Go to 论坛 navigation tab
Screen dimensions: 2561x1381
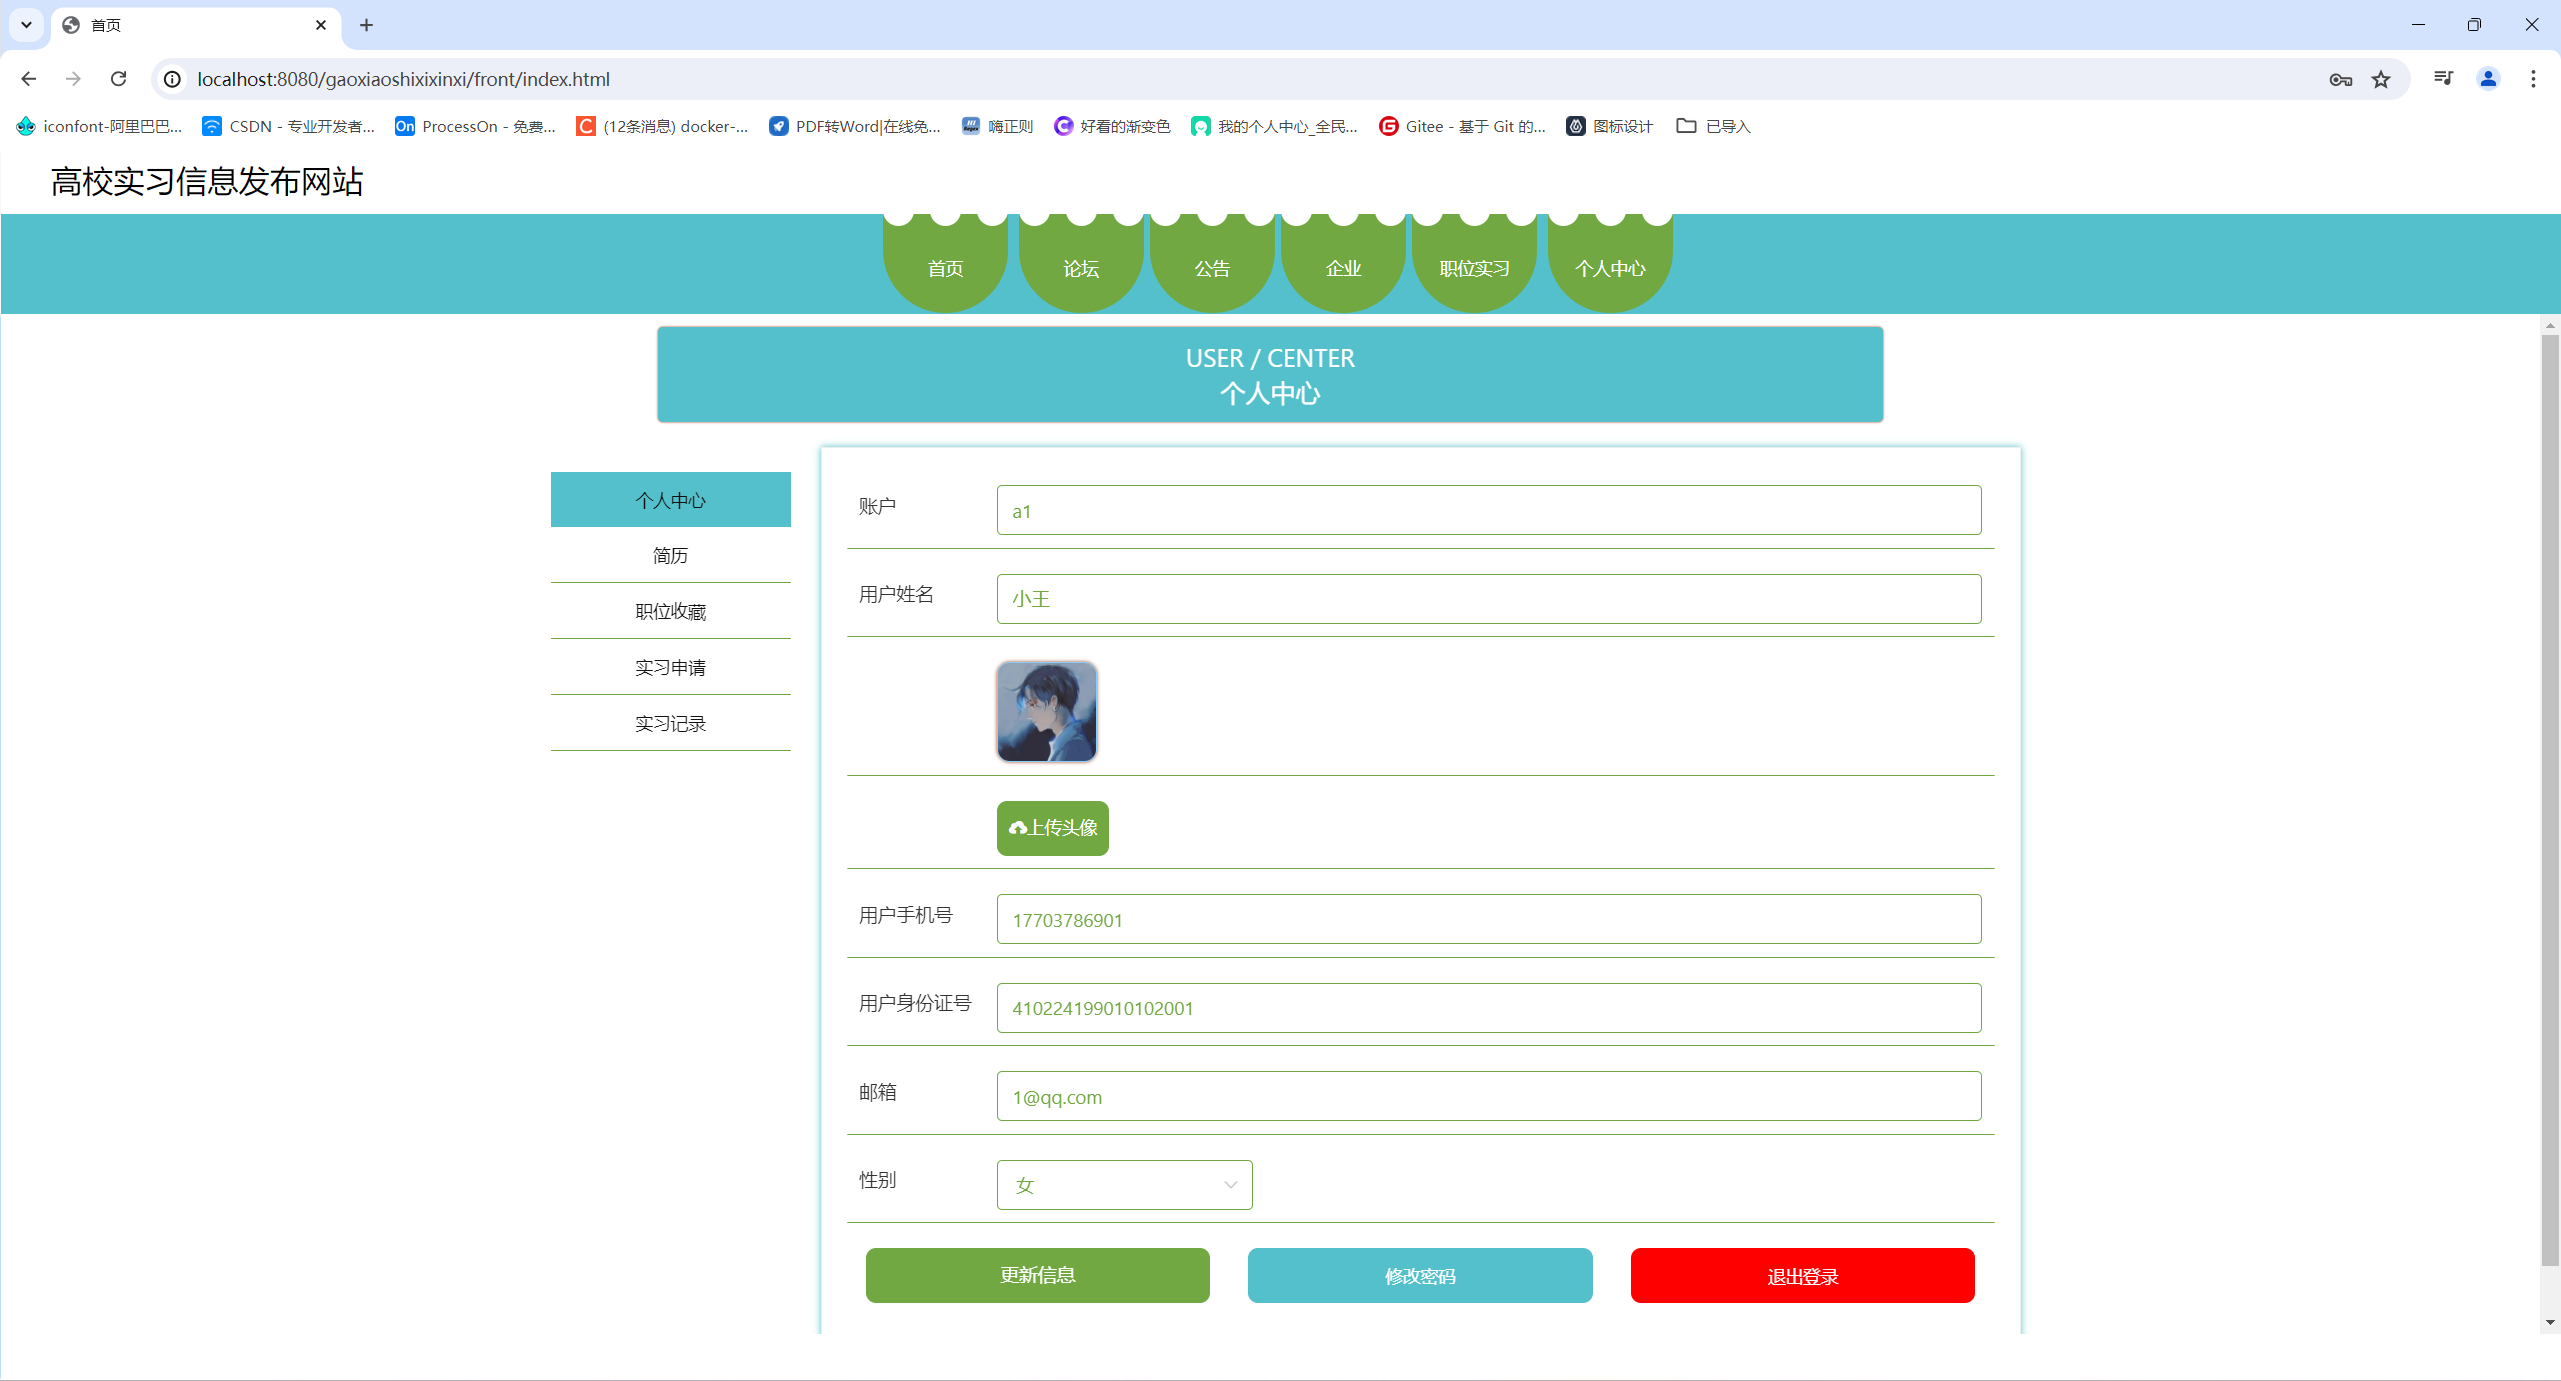[x=1080, y=268]
